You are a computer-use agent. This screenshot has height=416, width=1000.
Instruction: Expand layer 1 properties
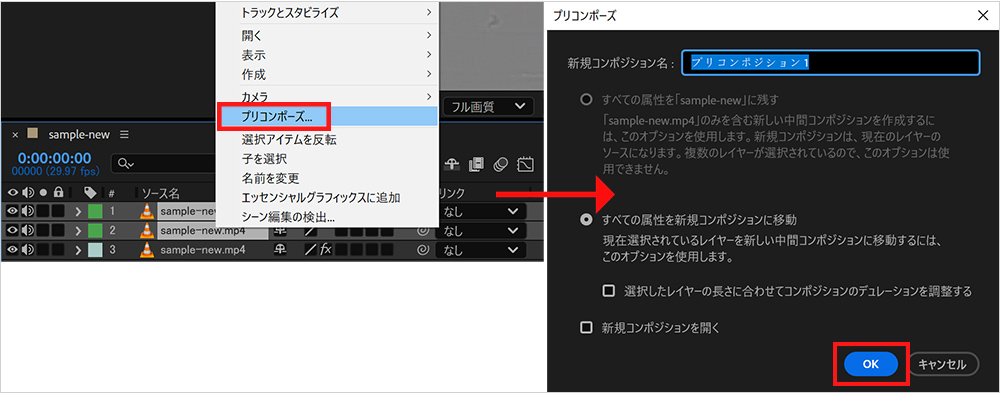tap(78, 211)
